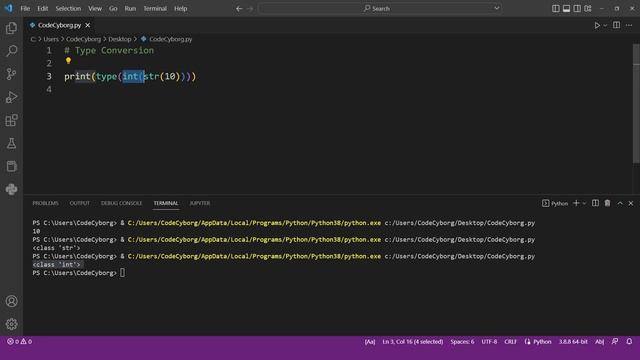Switch to the JUPYTER panel tab
The image size is (640, 360).
[200, 203]
